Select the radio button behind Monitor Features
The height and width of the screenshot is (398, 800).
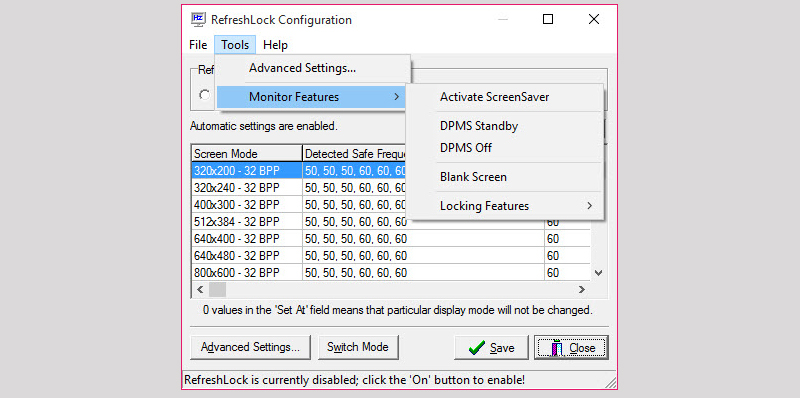(205, 95)
